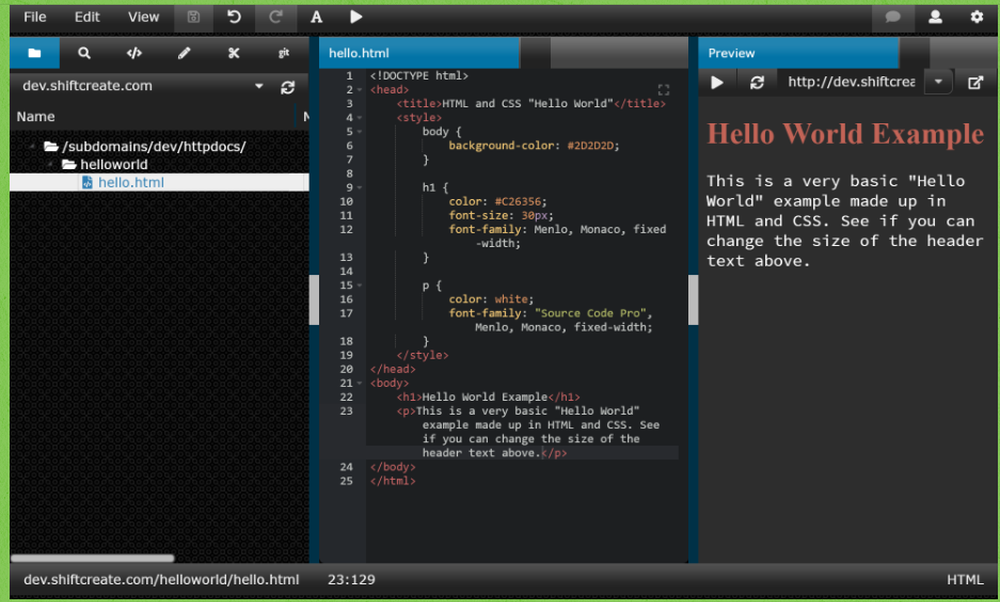Click the h1 element on line 22

point(488,397)
